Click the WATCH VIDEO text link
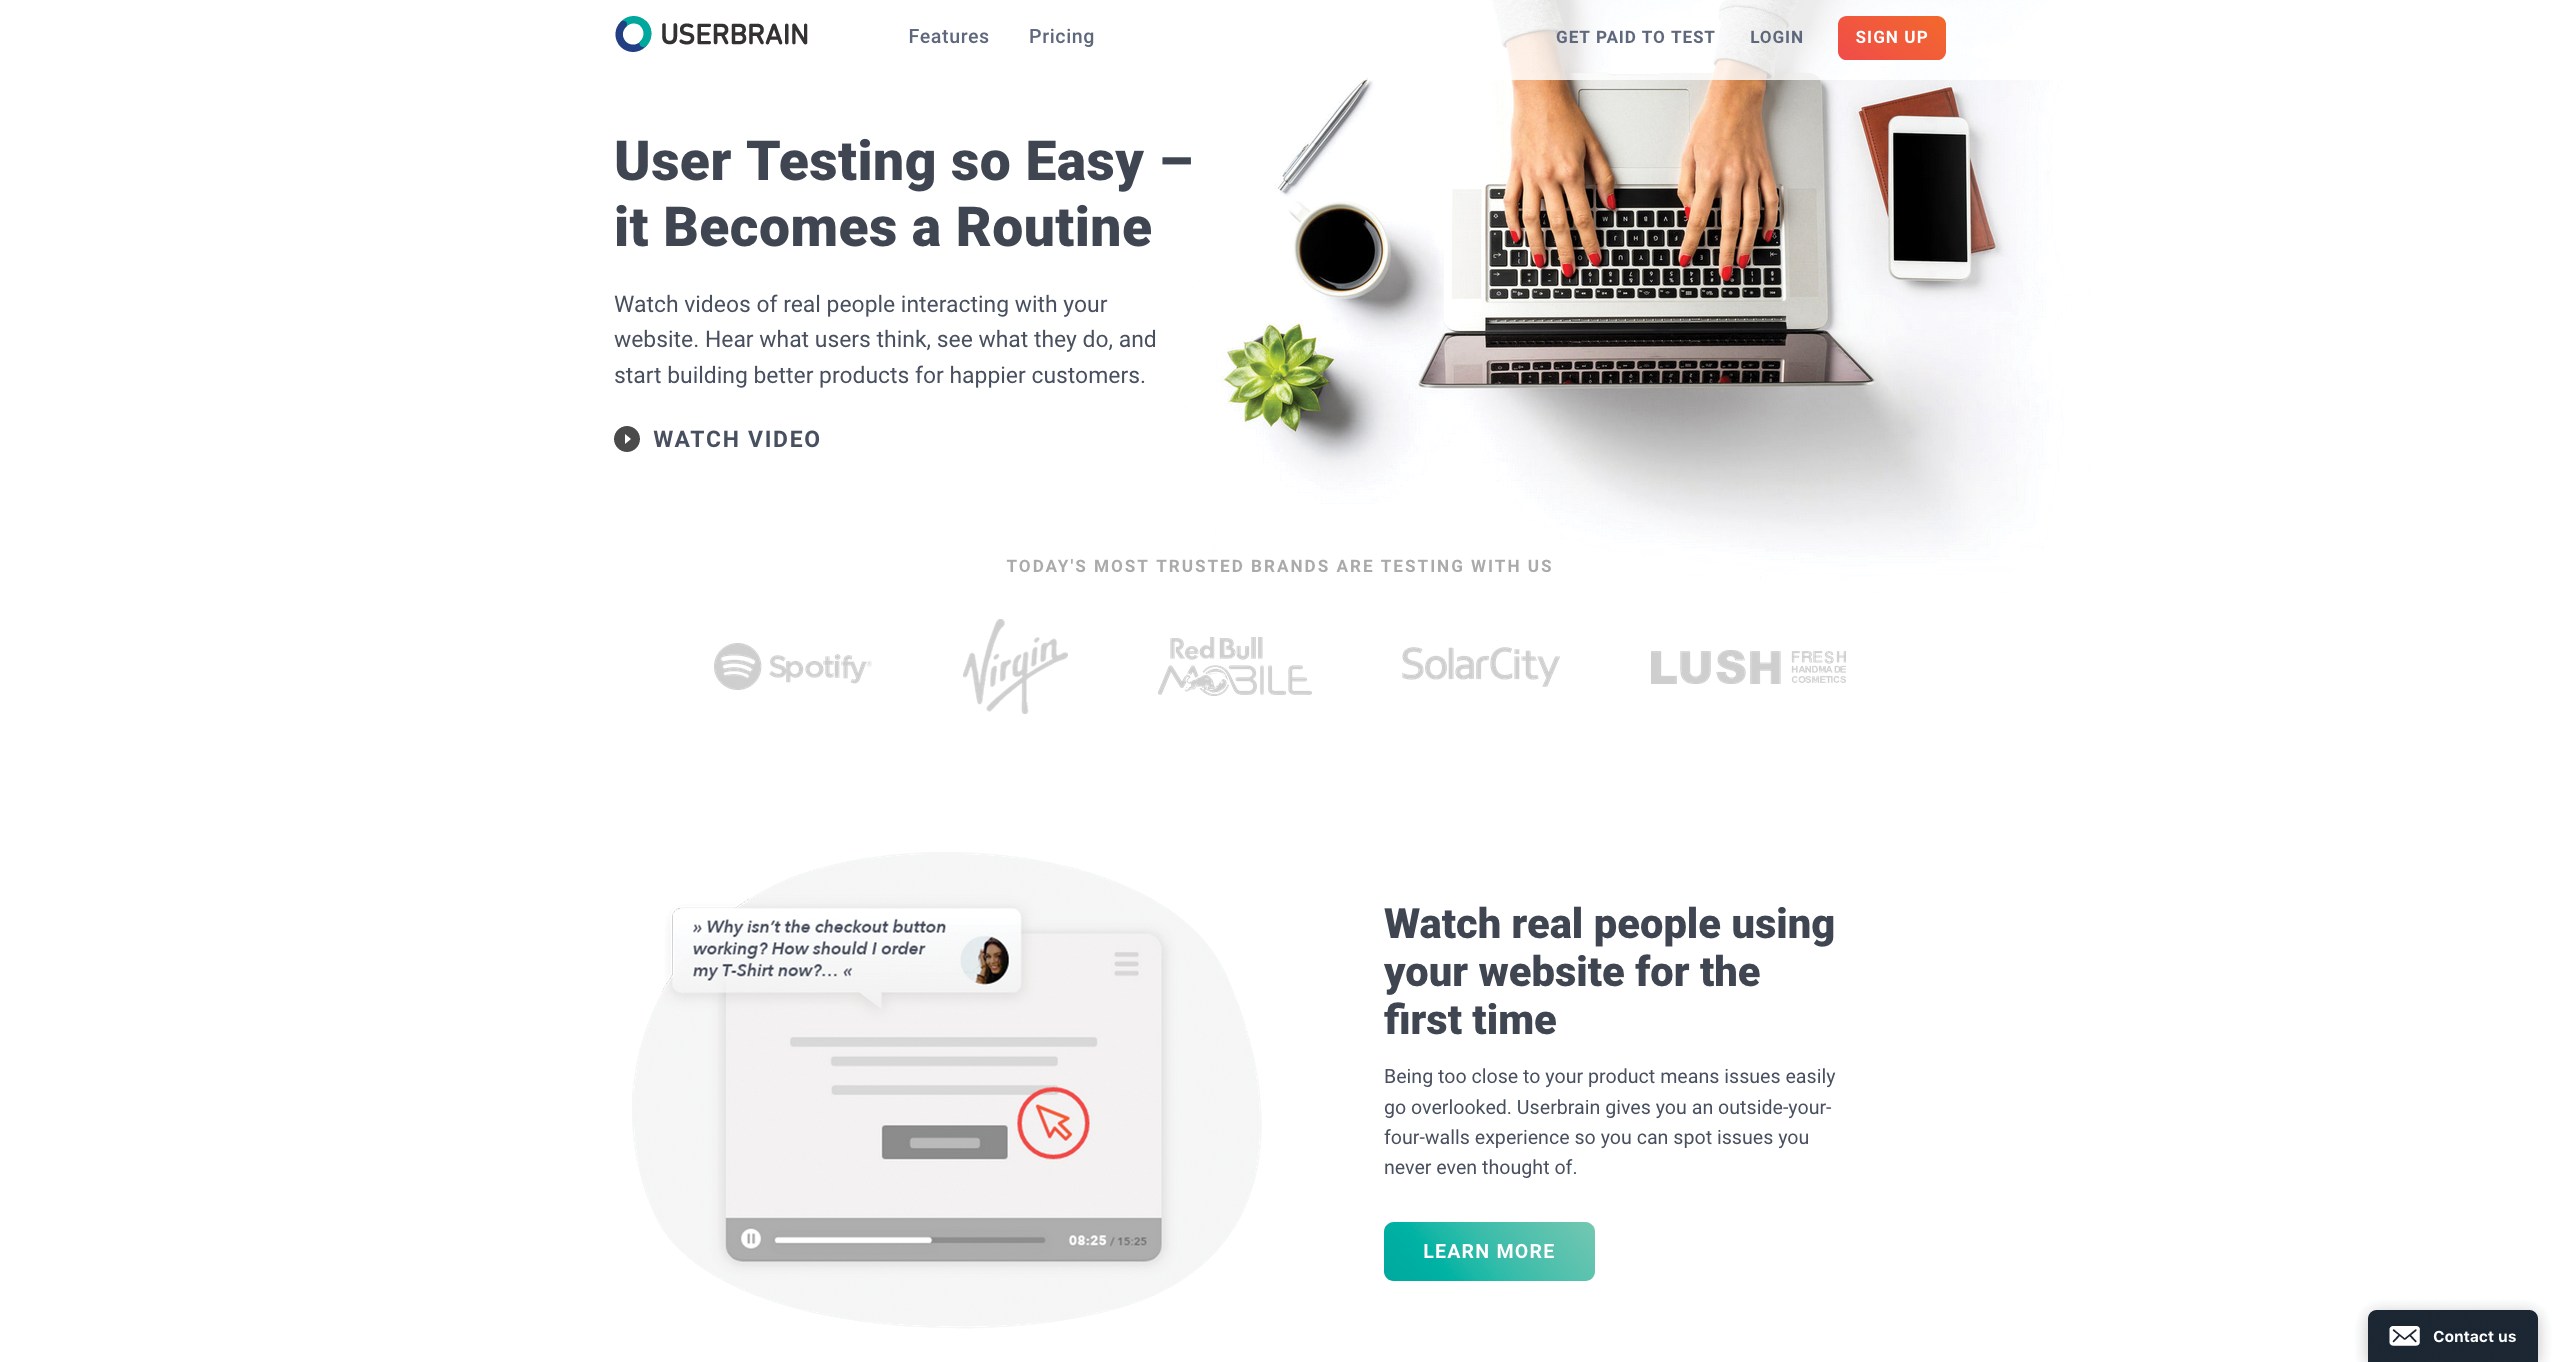The height and width of the screenshot is (1362, 2560). pyautogui.click(x=737, y=439)
